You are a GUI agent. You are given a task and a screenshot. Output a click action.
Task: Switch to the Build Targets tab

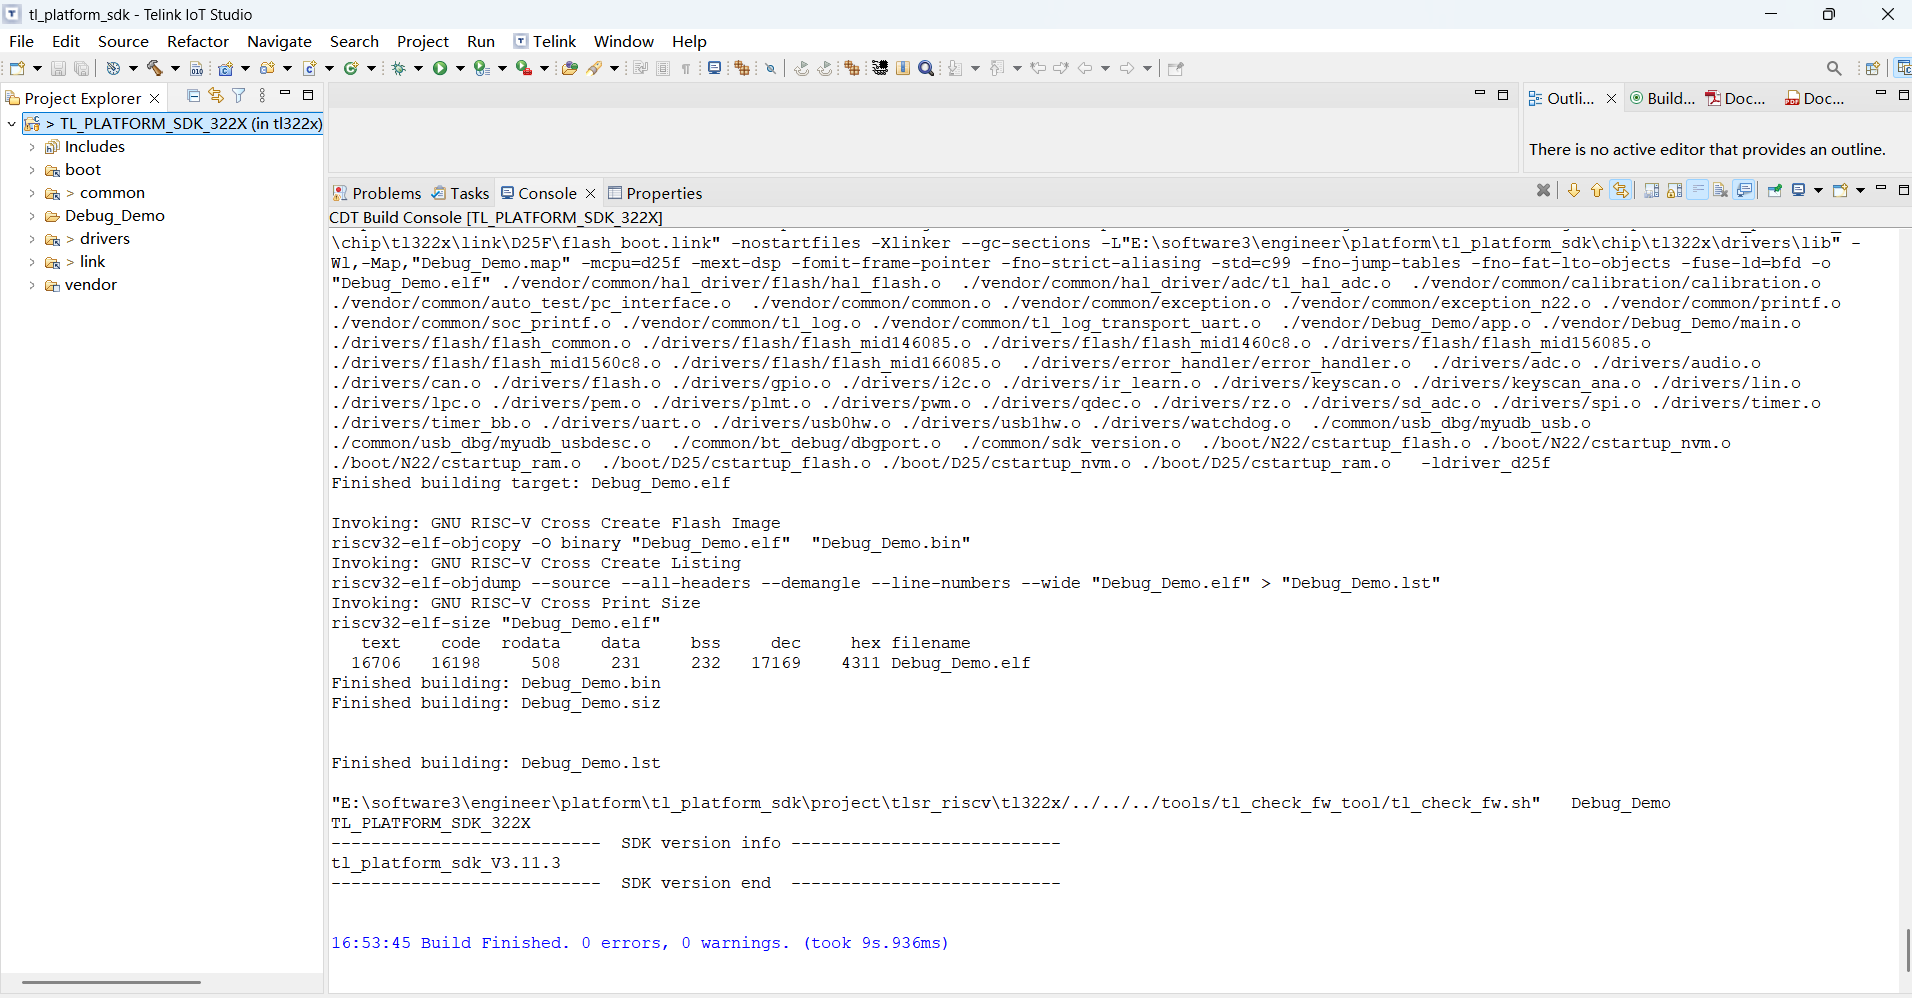tap(1661, 98)
